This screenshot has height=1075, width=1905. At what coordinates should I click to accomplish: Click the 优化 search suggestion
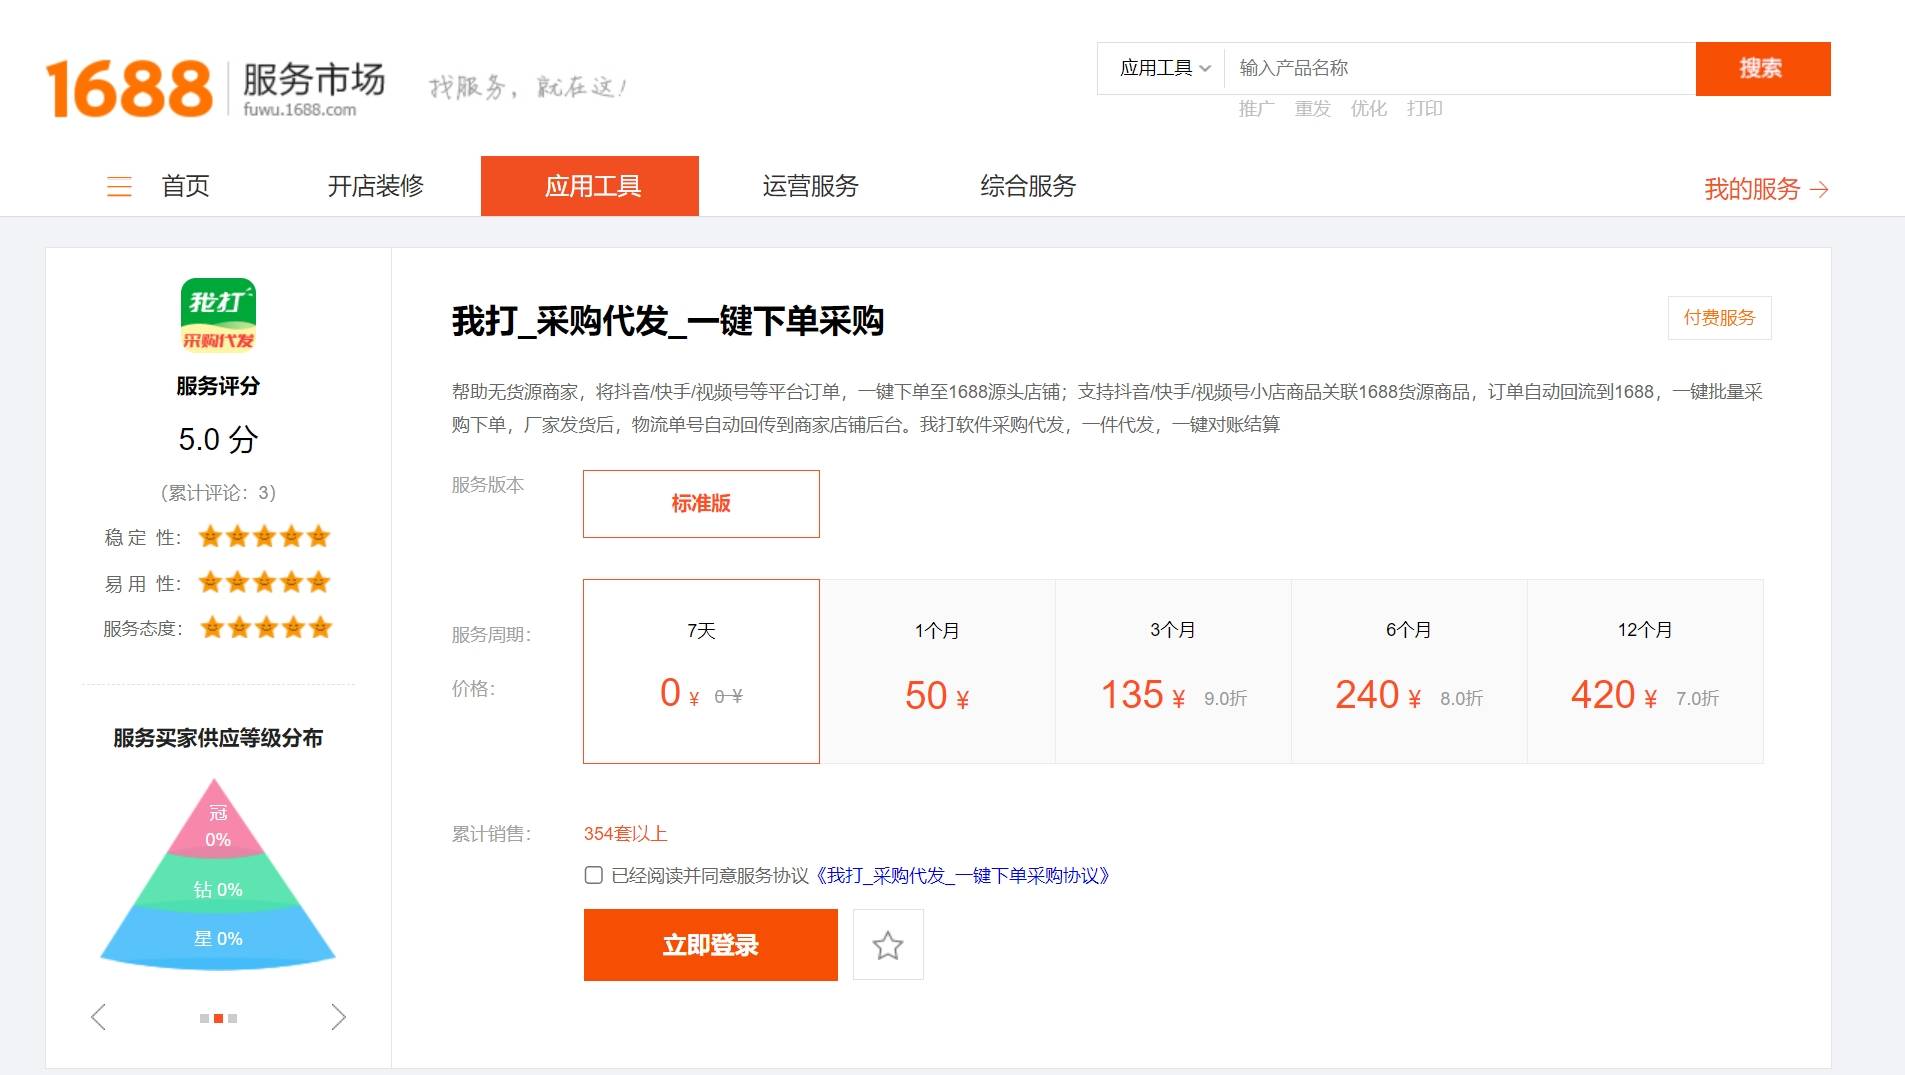click(1368, 109)
